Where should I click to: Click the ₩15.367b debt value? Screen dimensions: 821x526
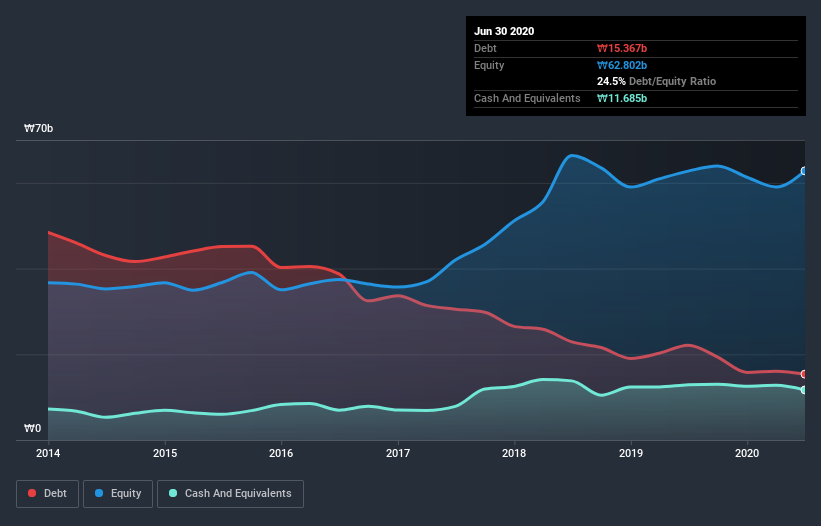622,48
